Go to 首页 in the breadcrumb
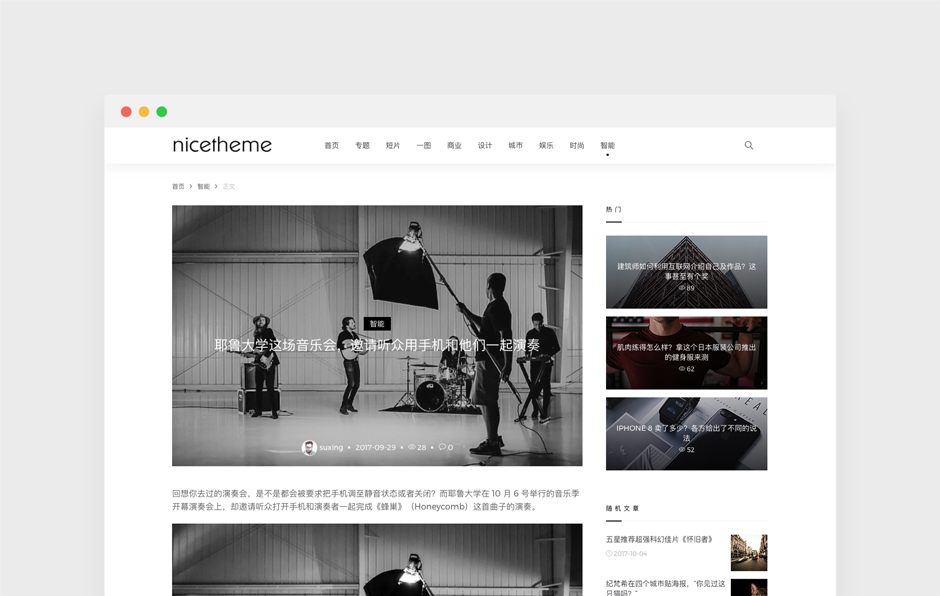The image size is (940, 596). coord(178,186)
